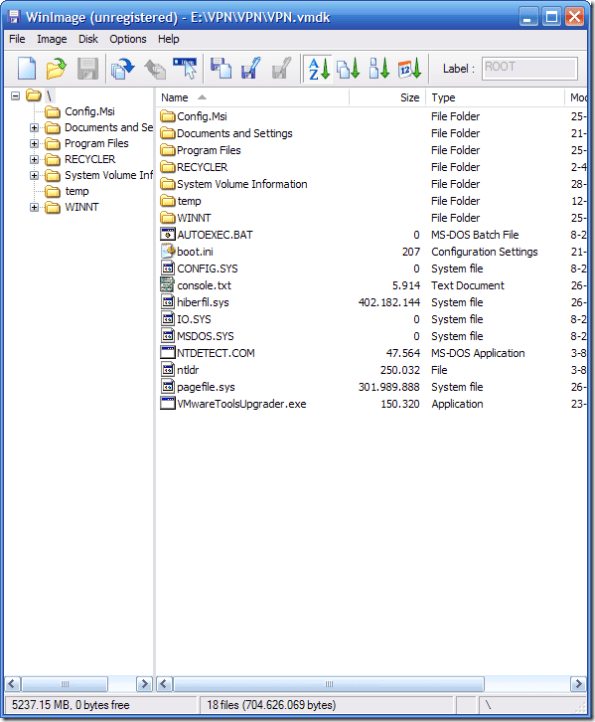
Task: Click temp folder name in file list
Action: pos(189,201)
